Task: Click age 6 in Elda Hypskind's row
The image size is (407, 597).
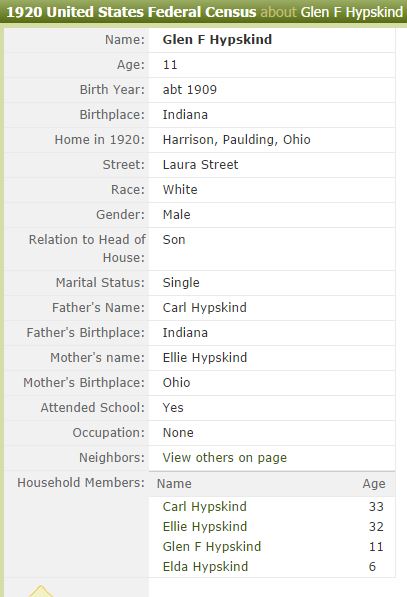Action: pyautogui.click(x=372, y=567)
